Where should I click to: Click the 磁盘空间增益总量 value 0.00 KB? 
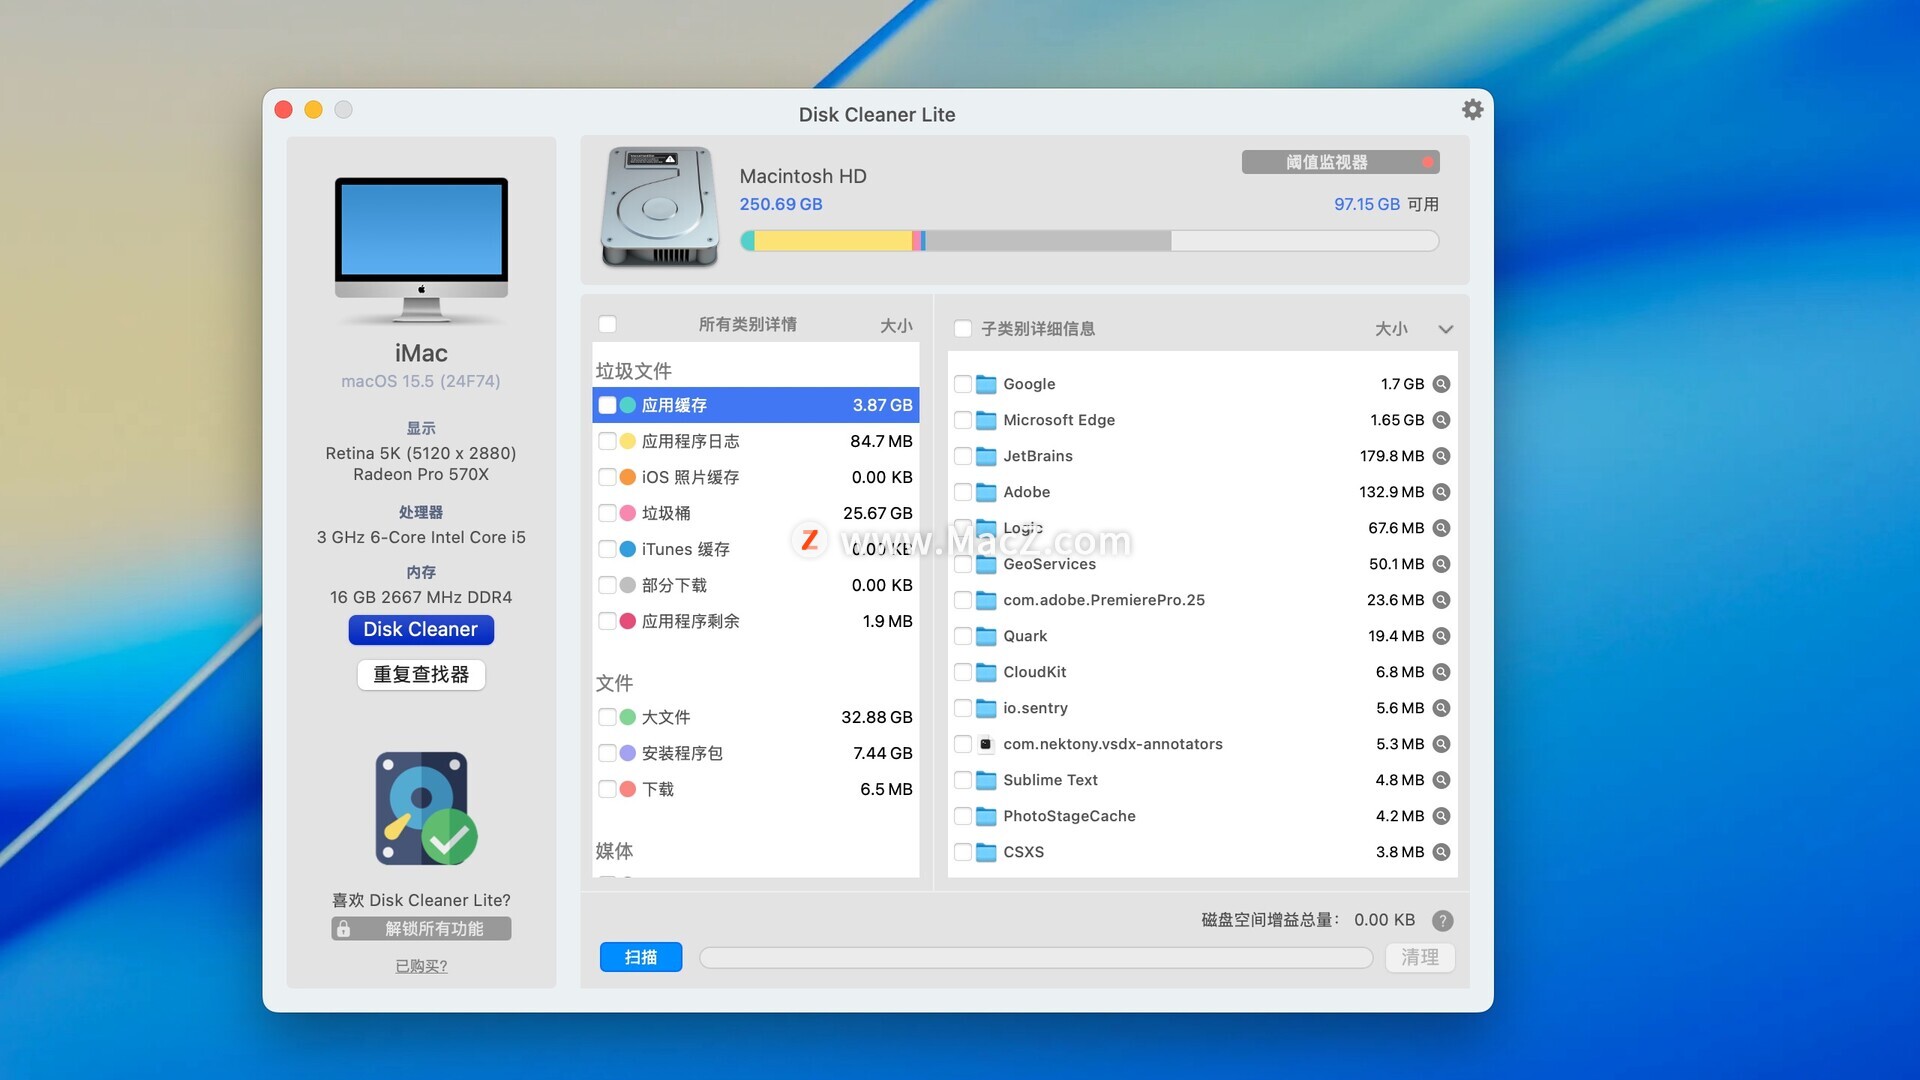tap(1385, 920)
